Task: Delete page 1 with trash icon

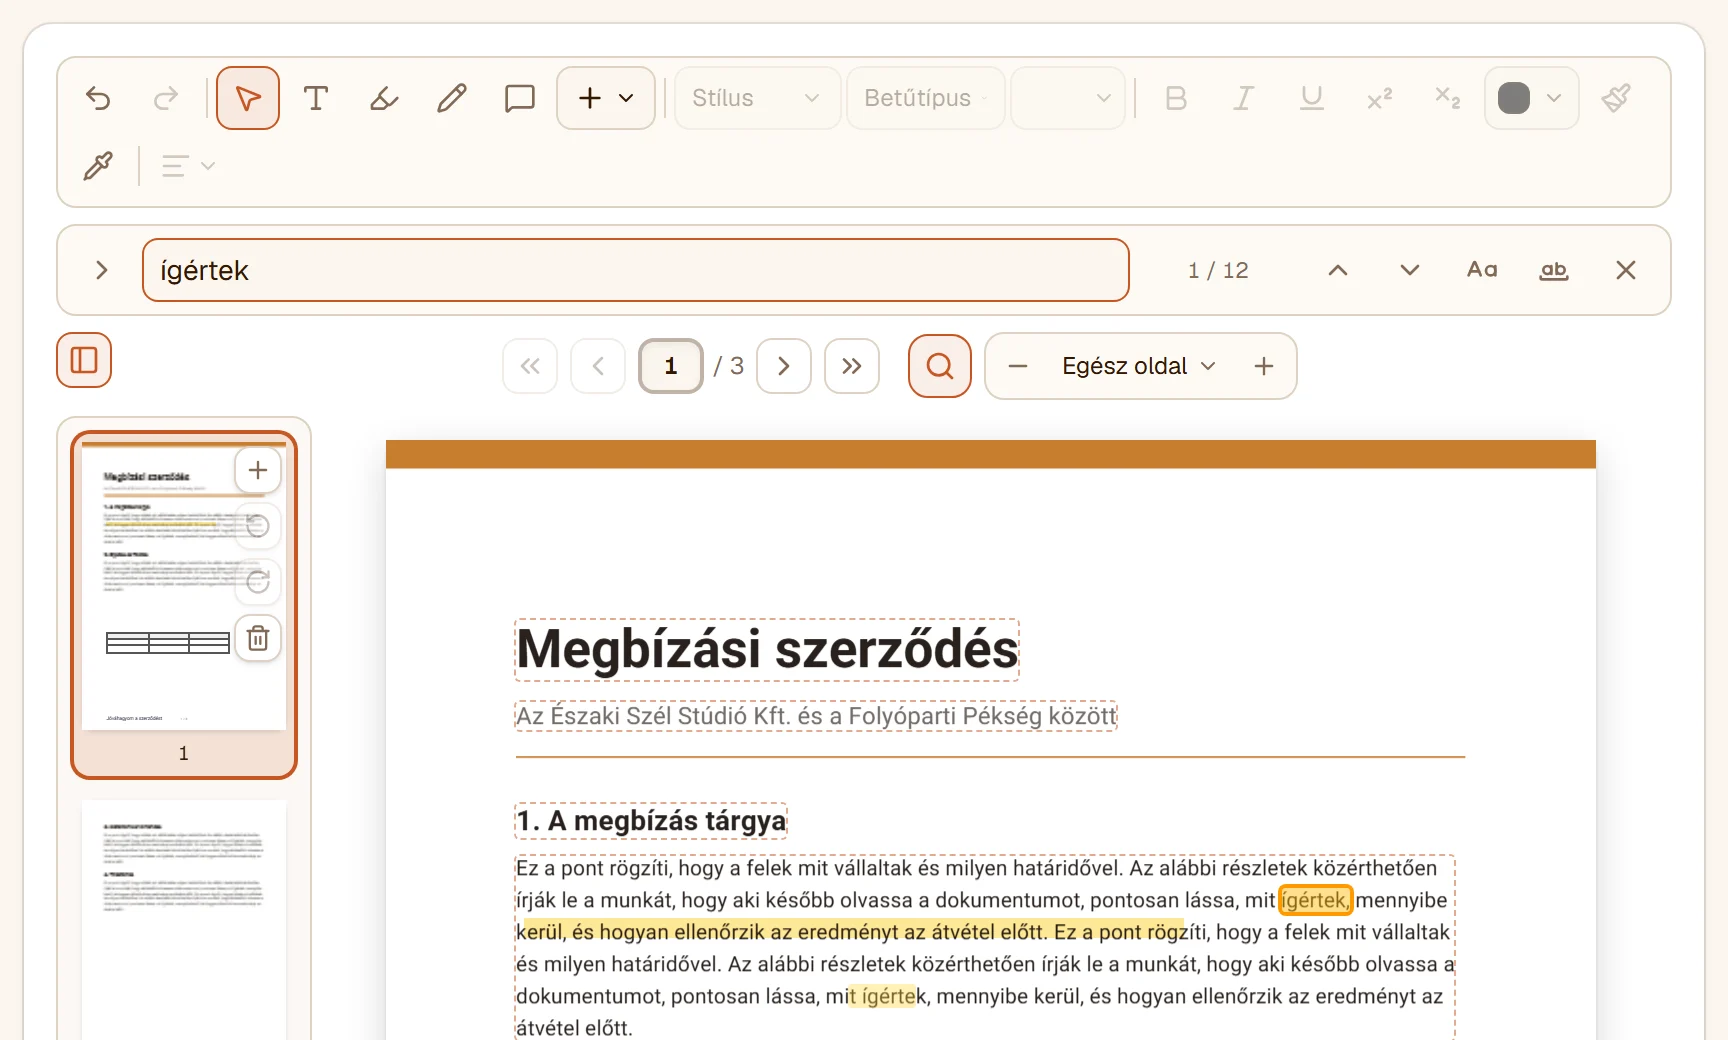Action: 258,638
